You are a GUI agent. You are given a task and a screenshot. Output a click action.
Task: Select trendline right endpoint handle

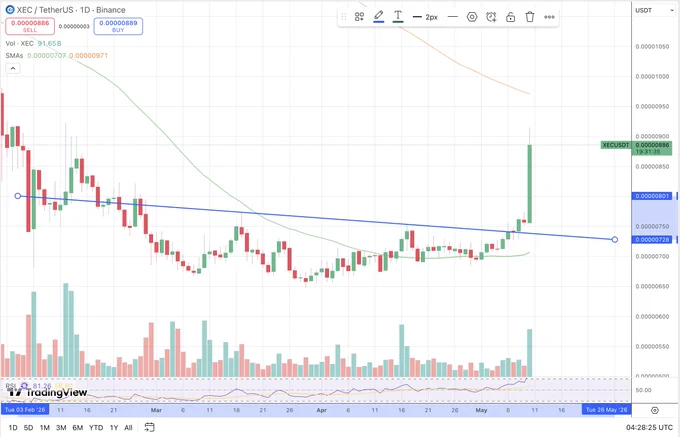point(615,239)
